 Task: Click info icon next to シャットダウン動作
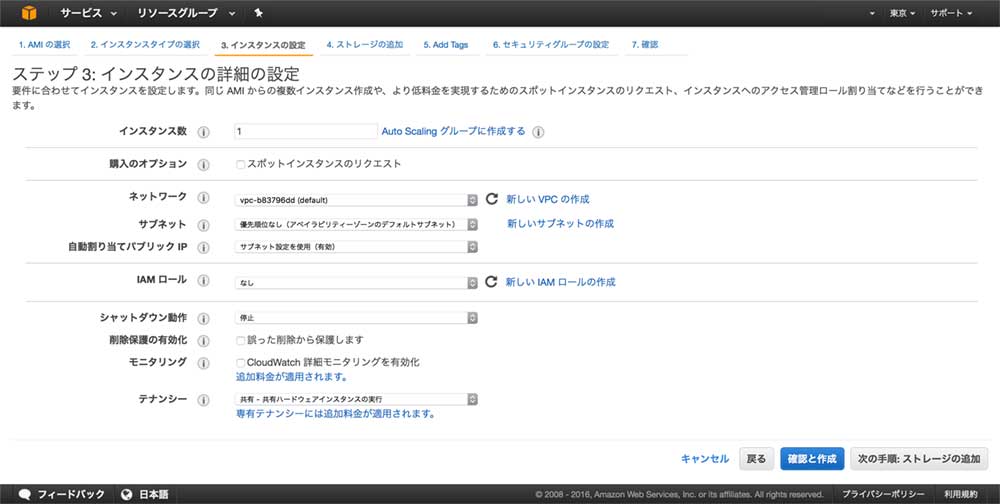pyautogui.click(x=204, y=318)
